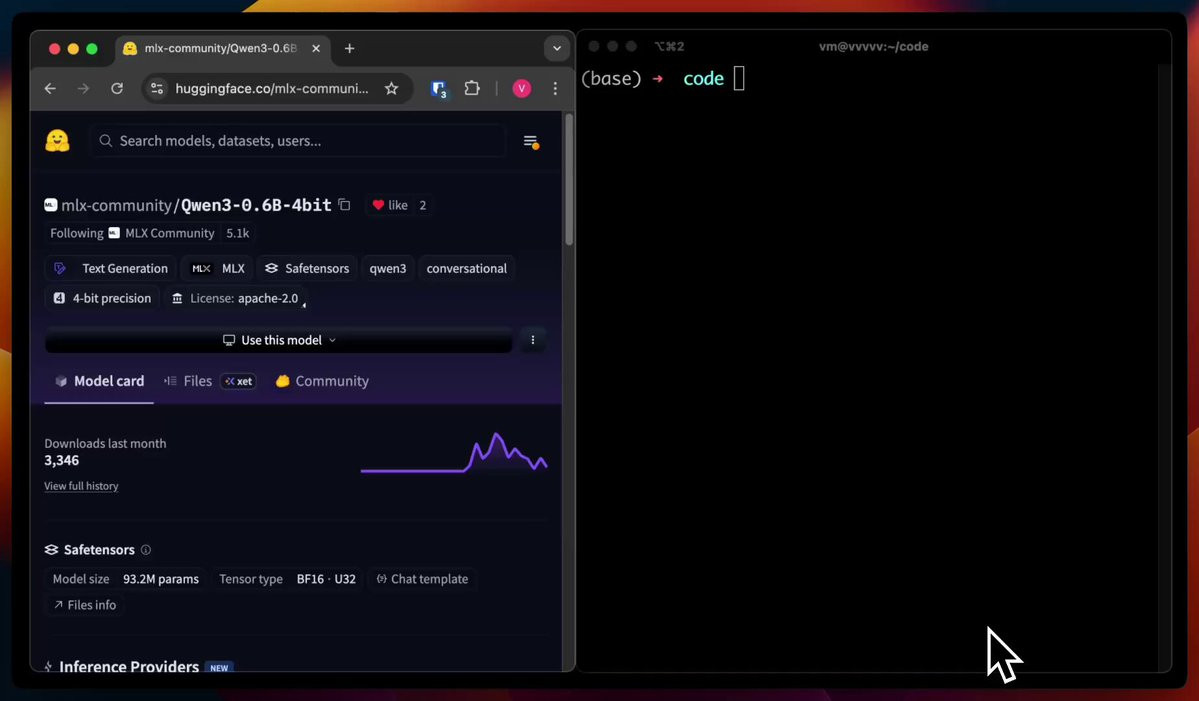Select the mlx-community/Qwen3-0.6B browser tab

pyautogui.click(x=223, y=48)
